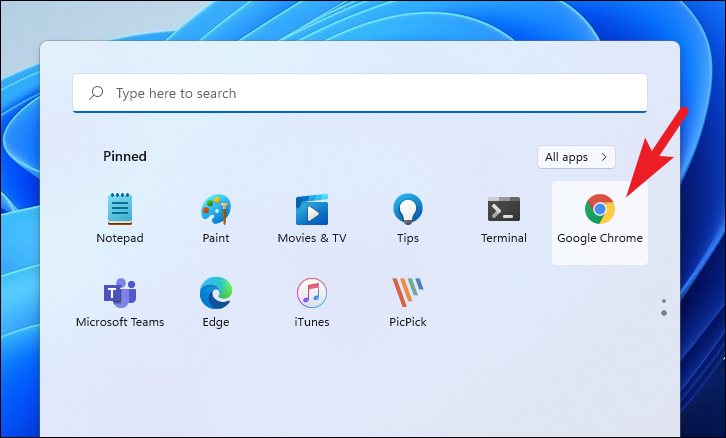
Task: Launch Terminal from pinned apps
Action: (504, 219)
